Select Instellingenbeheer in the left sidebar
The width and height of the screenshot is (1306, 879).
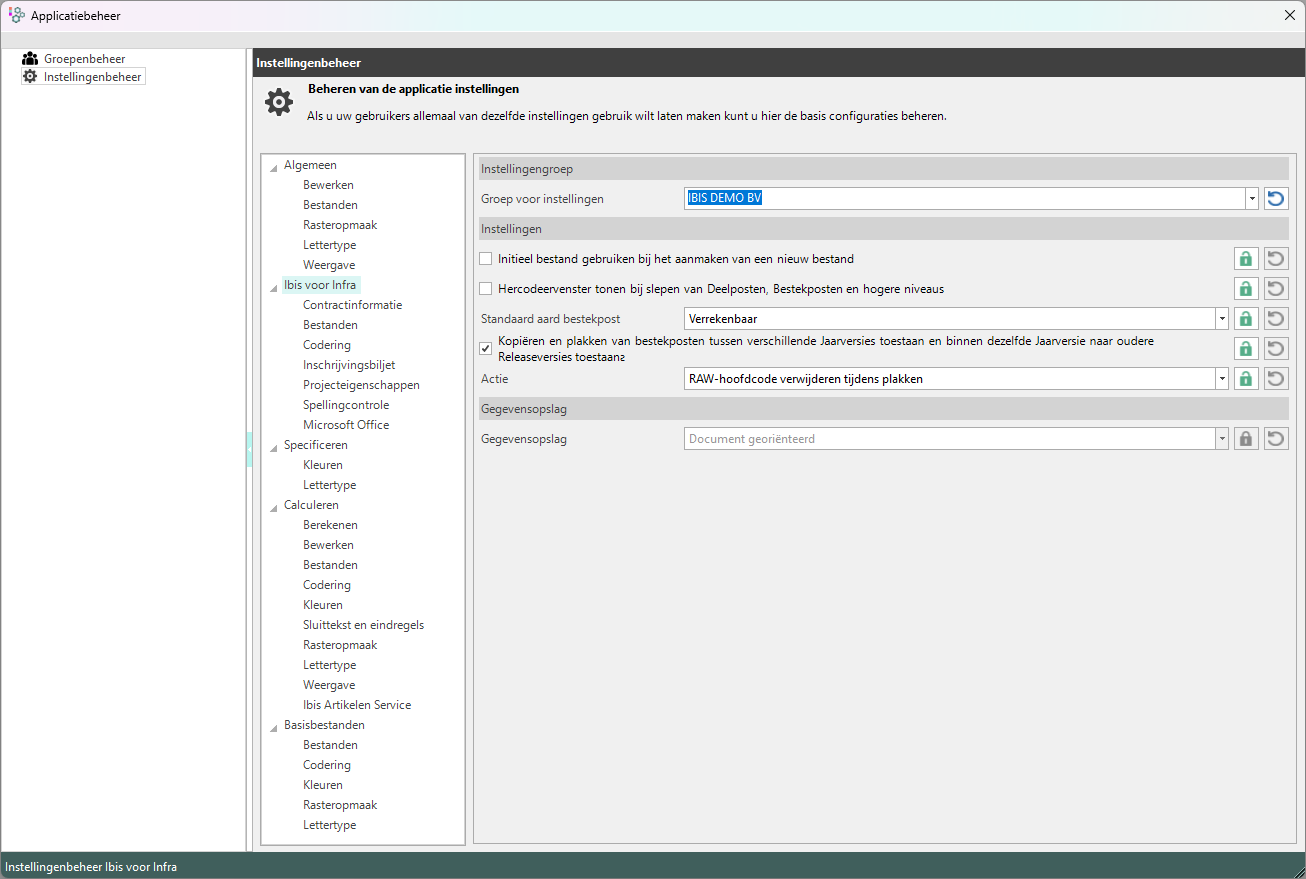pyautogui.click(x=92, y=76)
